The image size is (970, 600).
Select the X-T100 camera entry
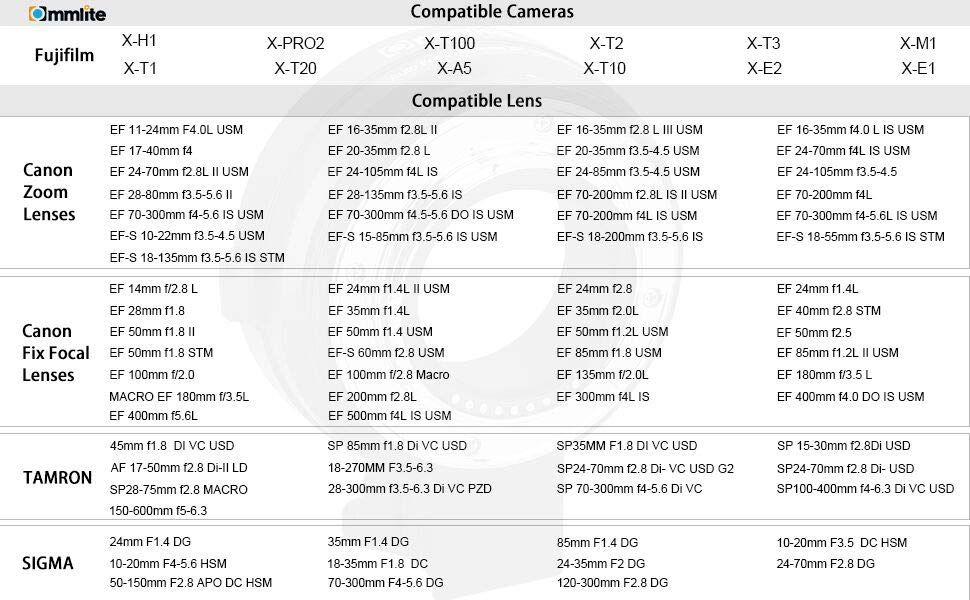point(449,43)
